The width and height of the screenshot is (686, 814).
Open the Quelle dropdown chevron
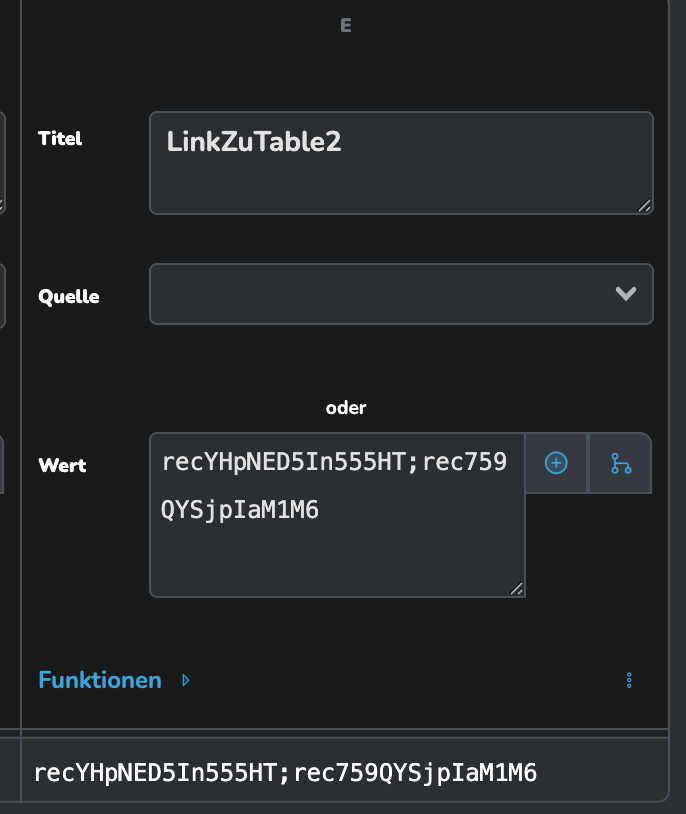(626, 294)
